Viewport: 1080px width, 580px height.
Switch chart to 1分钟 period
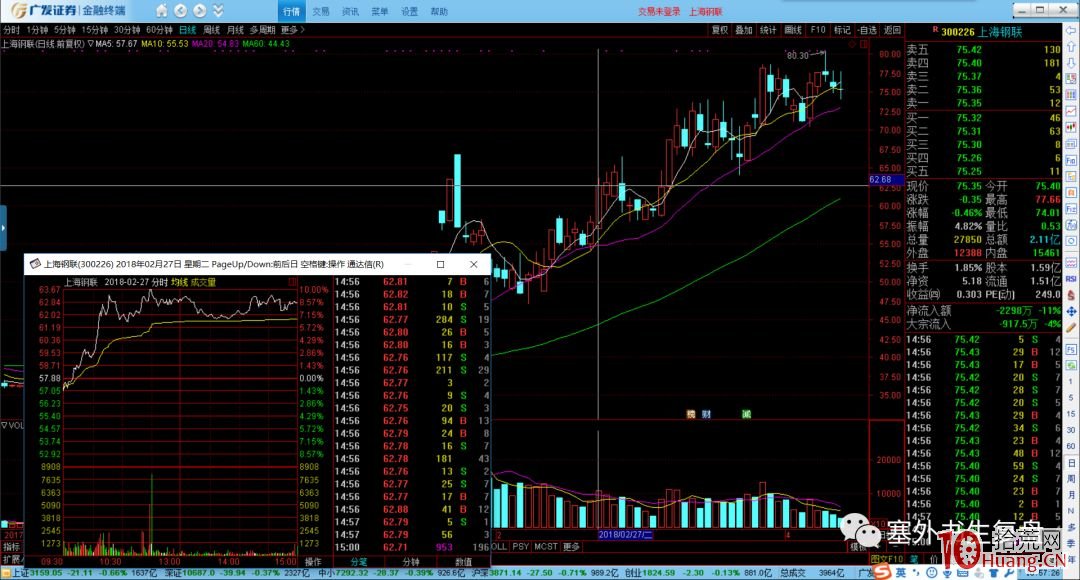click(37, 30)
